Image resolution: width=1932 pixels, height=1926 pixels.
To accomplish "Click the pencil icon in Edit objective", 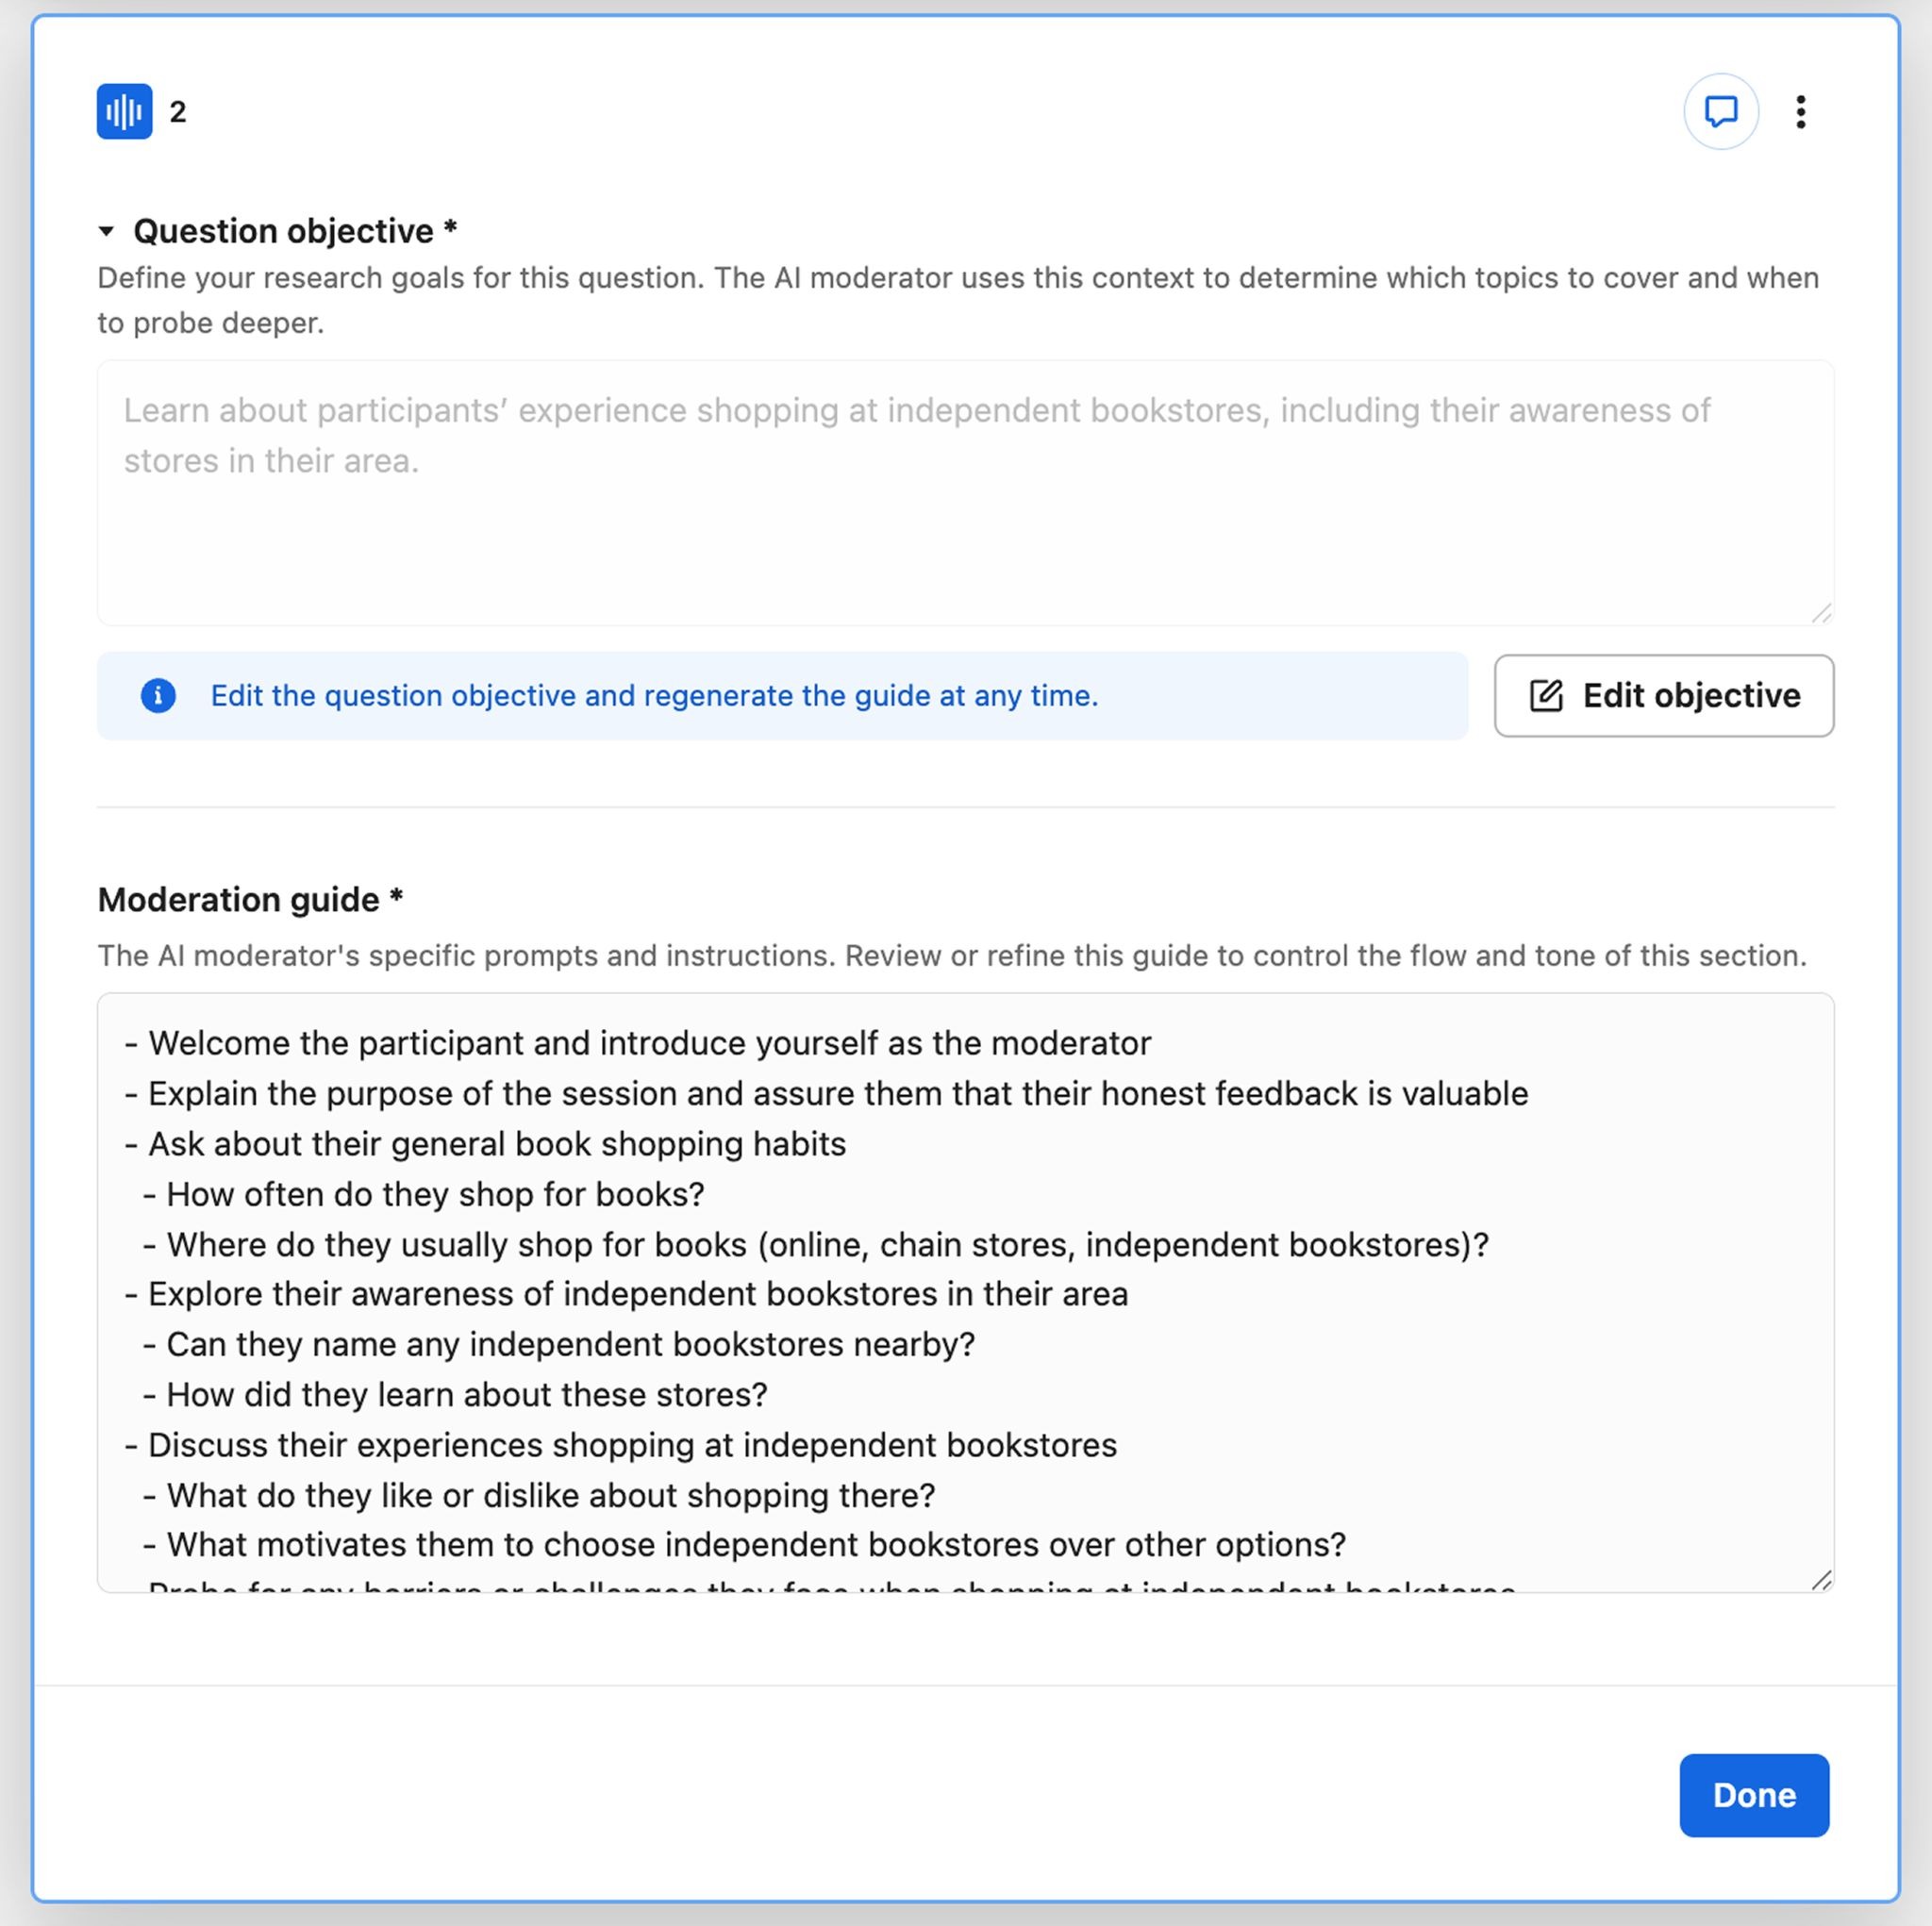I will click(x=1546, y=696).
